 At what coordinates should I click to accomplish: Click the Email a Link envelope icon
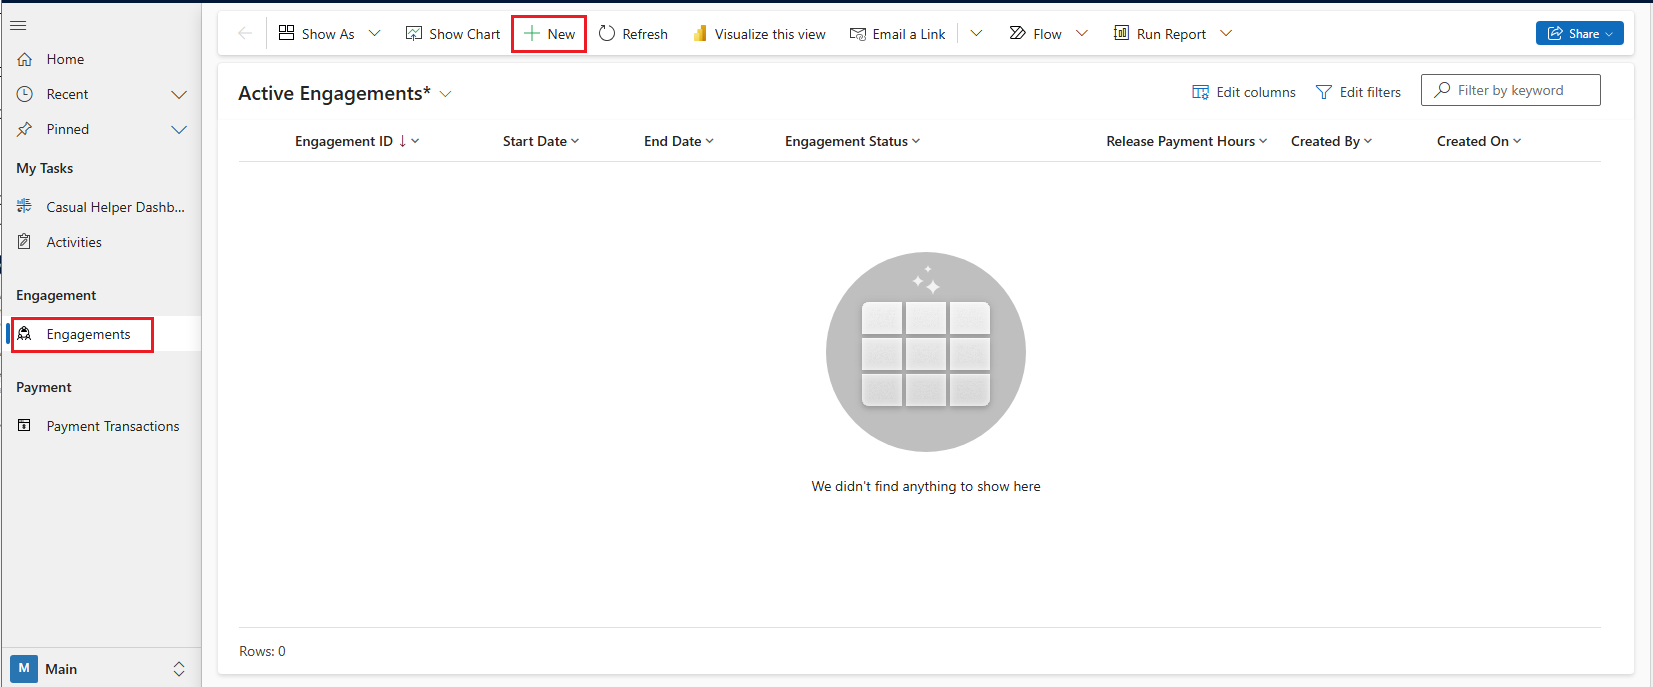point(858,33)
